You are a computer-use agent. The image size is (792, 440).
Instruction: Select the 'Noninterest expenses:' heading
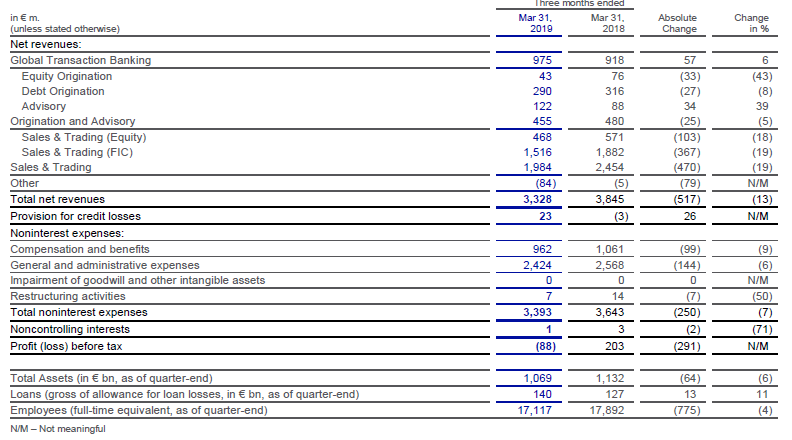click(67, 233)
